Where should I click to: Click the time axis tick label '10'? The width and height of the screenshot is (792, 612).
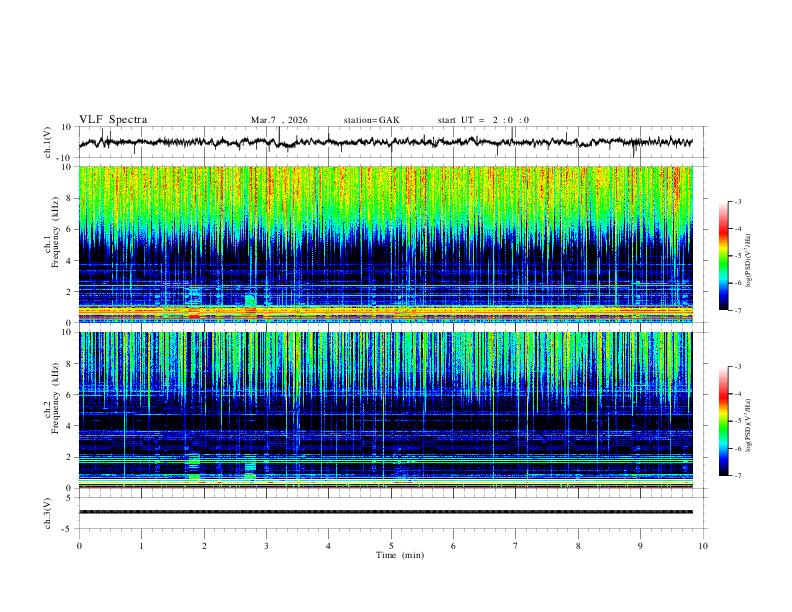pos(703,546)
